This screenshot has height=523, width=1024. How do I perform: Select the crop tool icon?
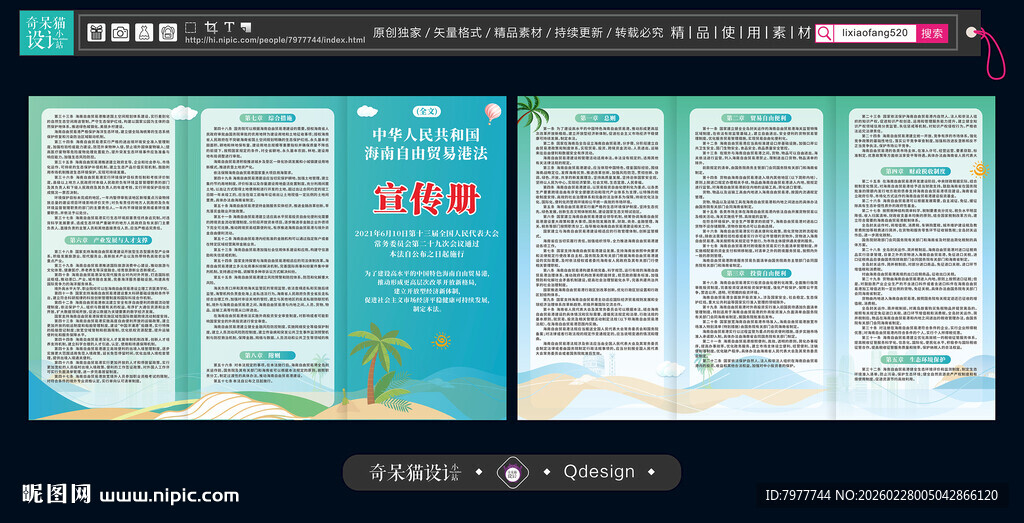[210, 27]
